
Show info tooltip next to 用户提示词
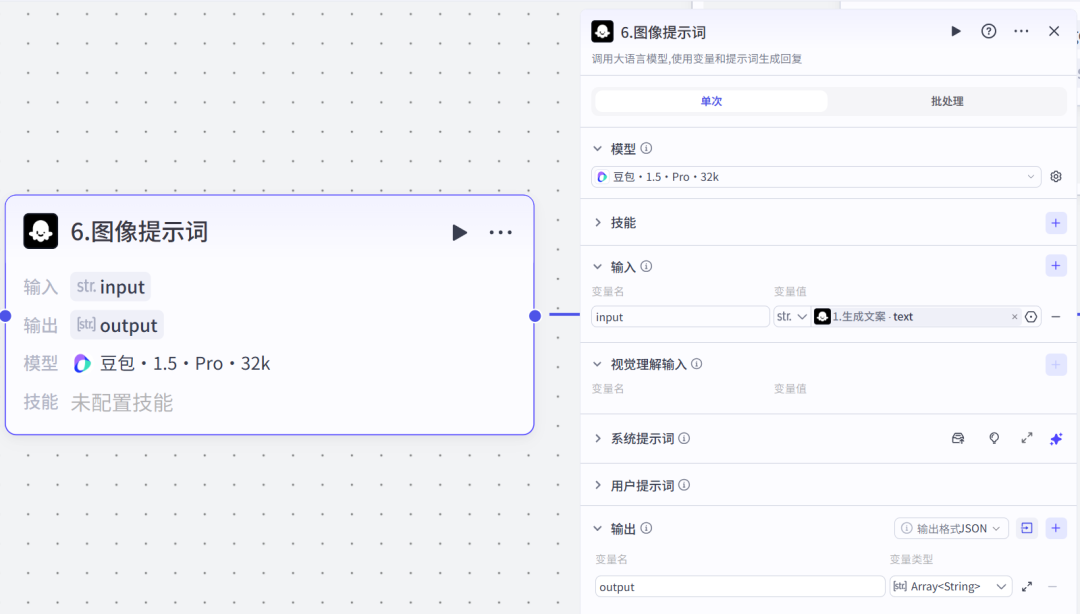click(684, 485)
